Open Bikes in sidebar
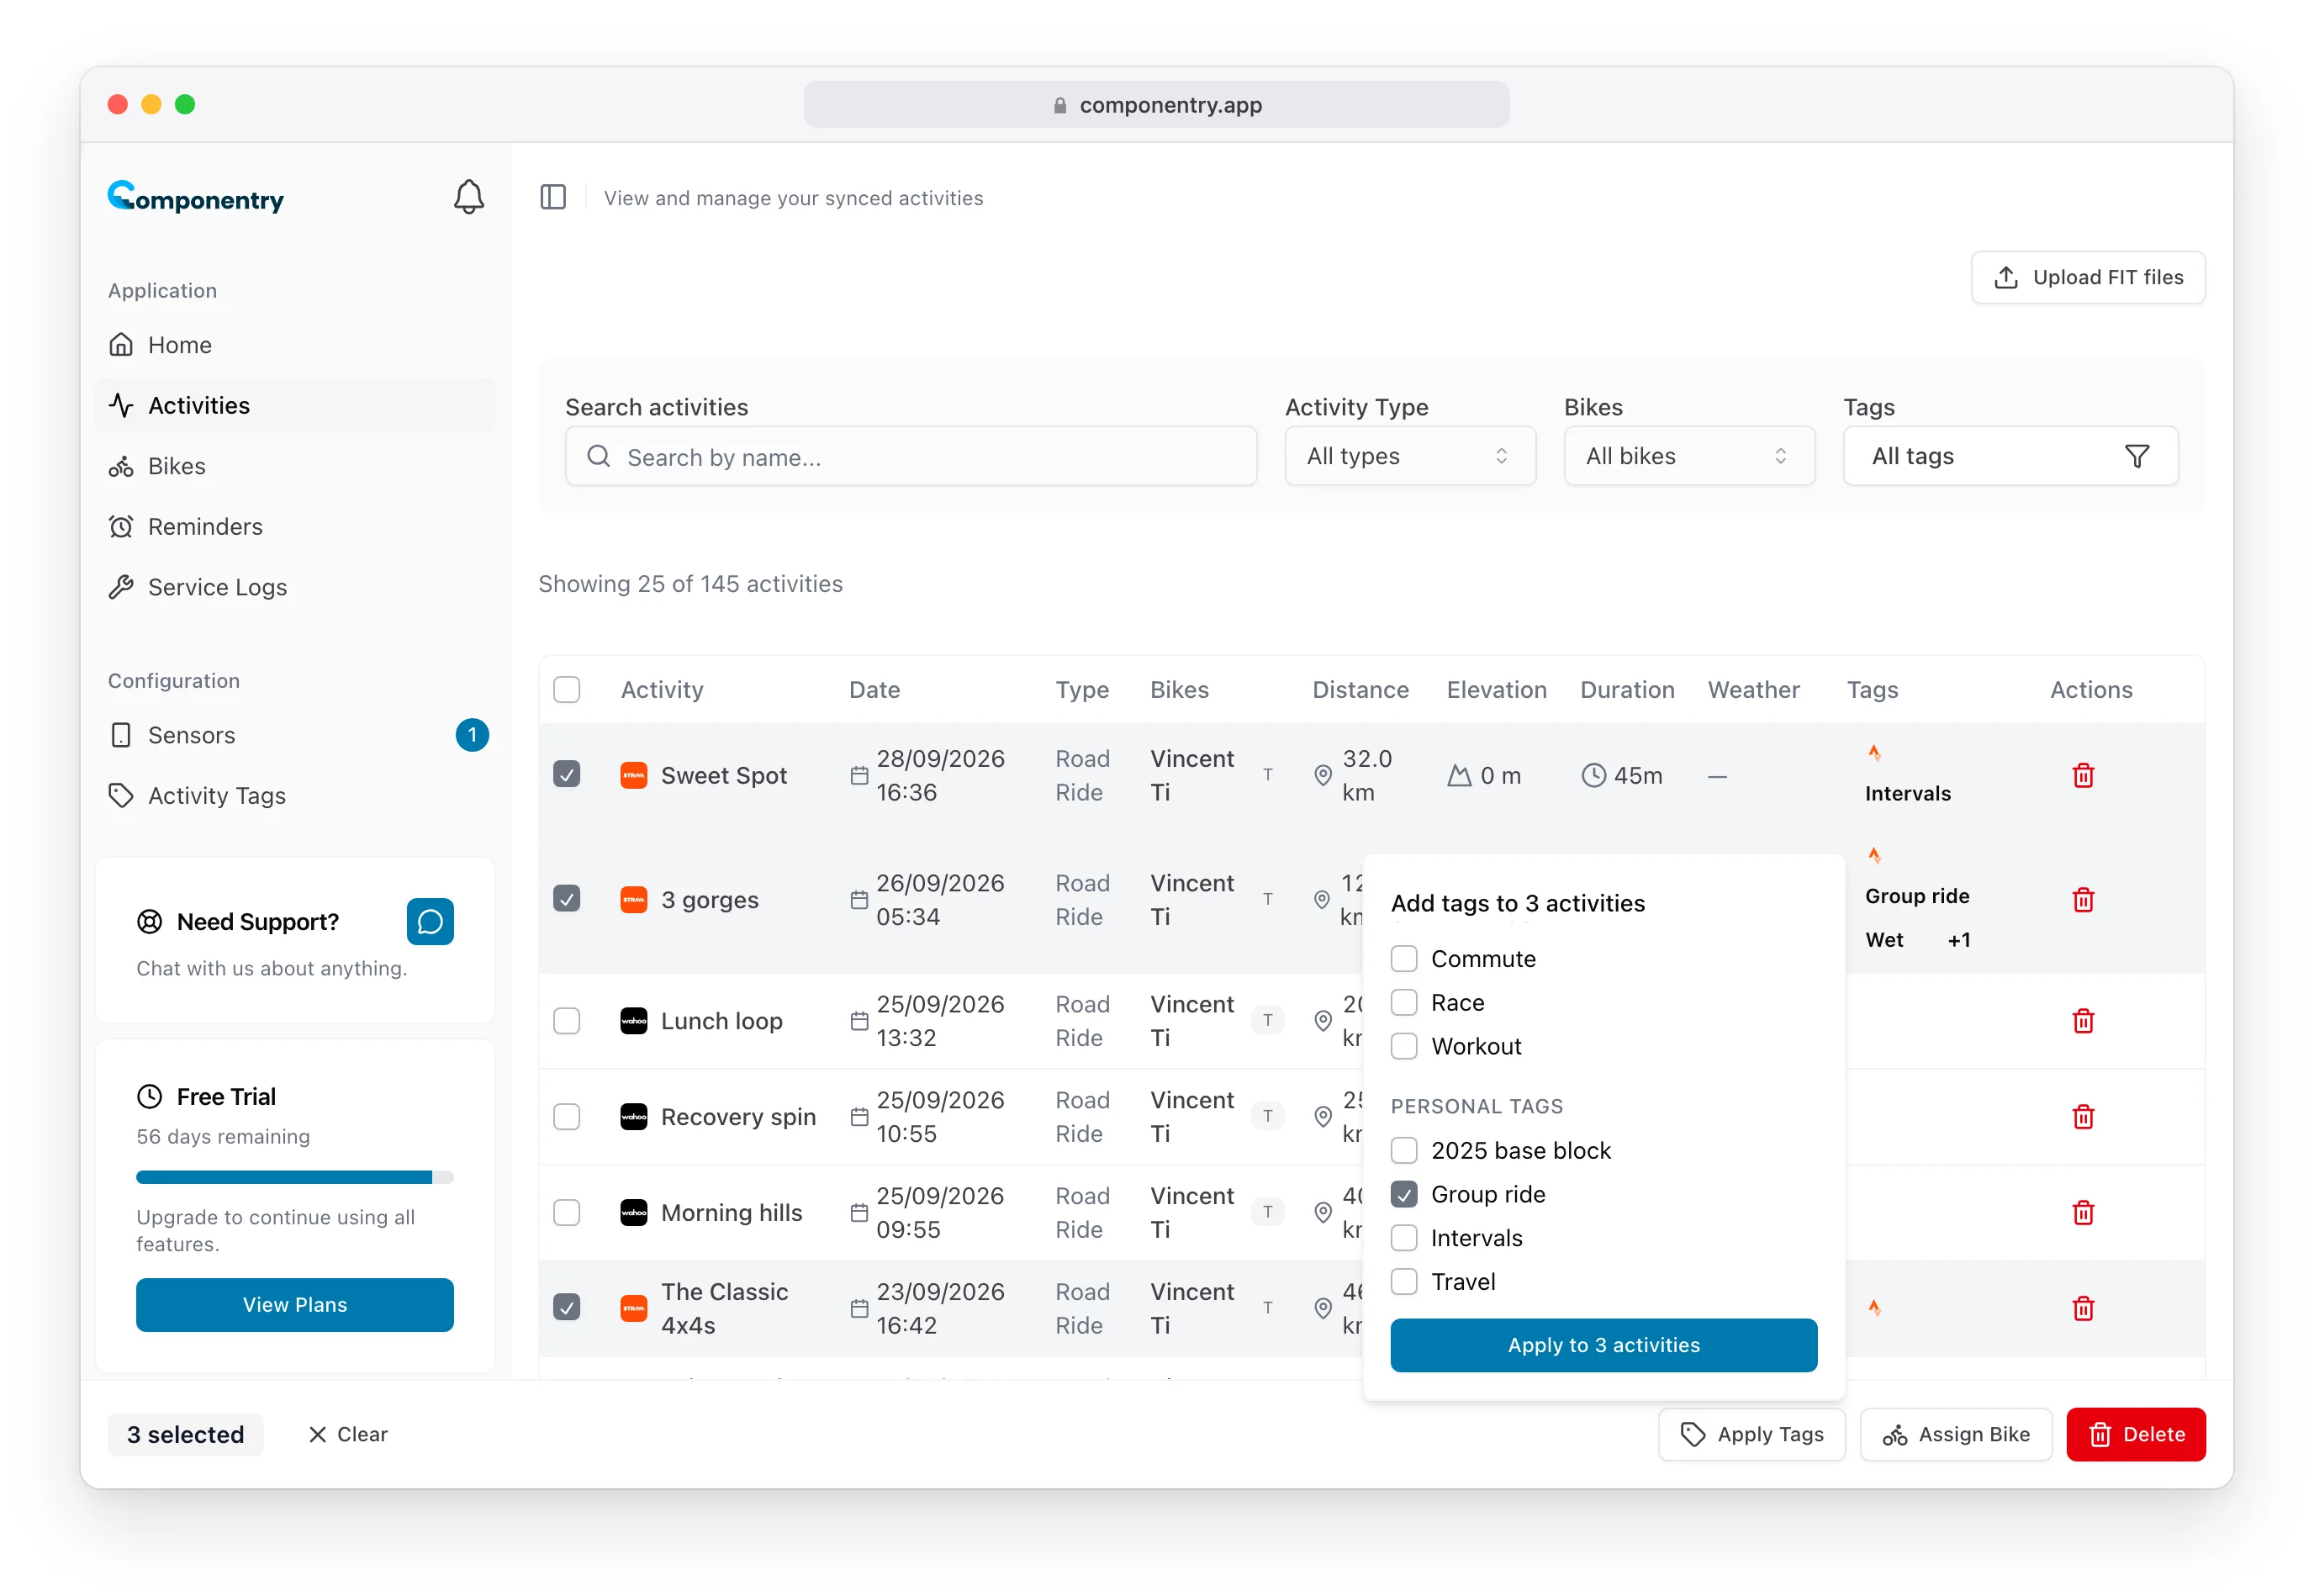This screenshot has height=1596, width=2314. tap(295, 466)
